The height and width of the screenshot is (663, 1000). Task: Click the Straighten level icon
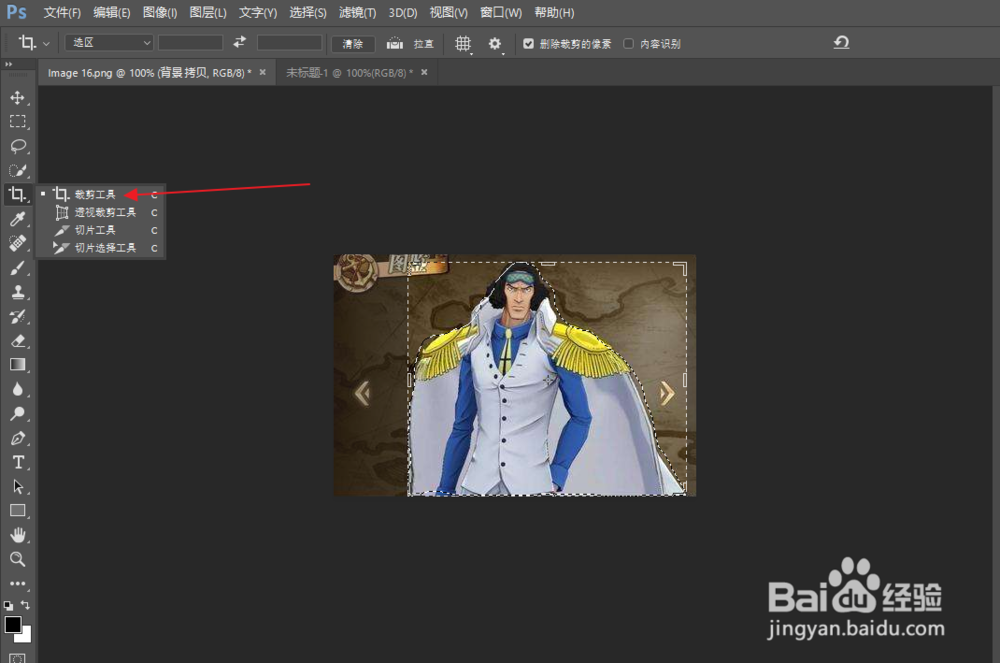point(395,43)
